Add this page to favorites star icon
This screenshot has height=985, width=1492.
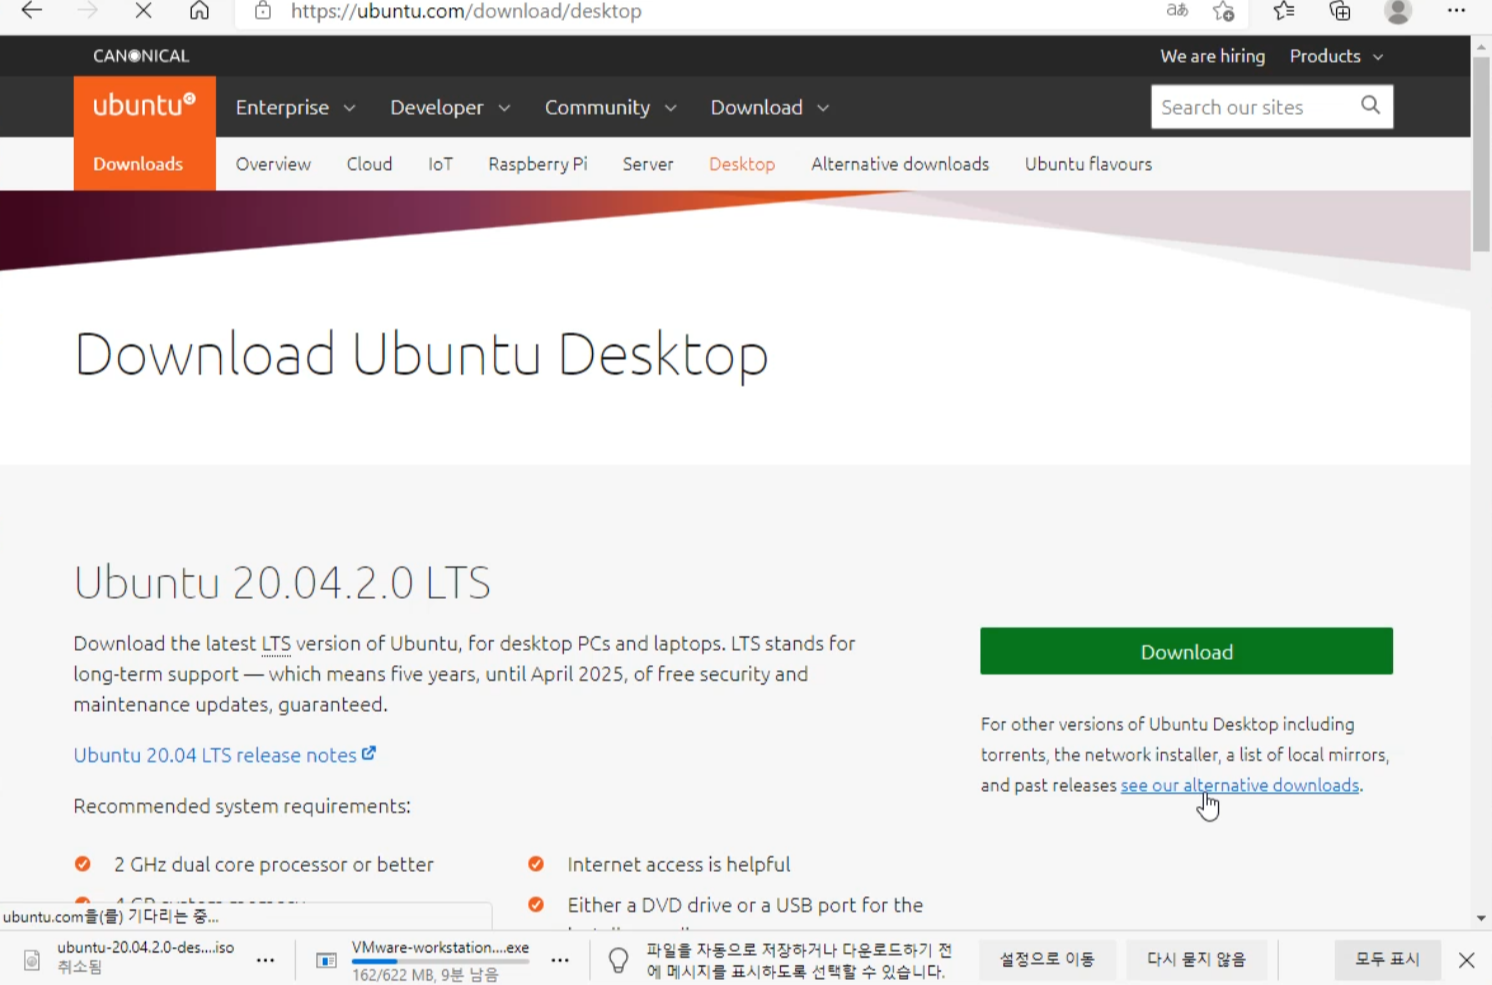click(x=1223, y=11)
